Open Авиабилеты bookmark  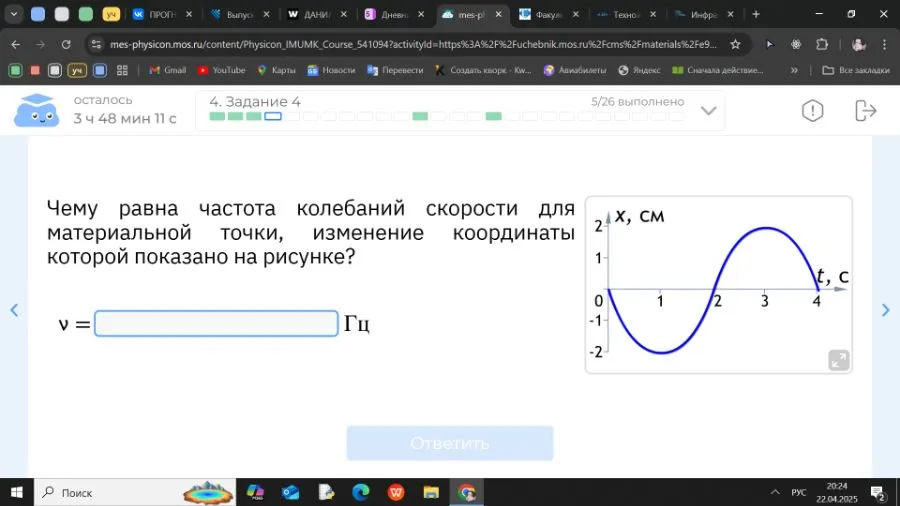(575, 70)
